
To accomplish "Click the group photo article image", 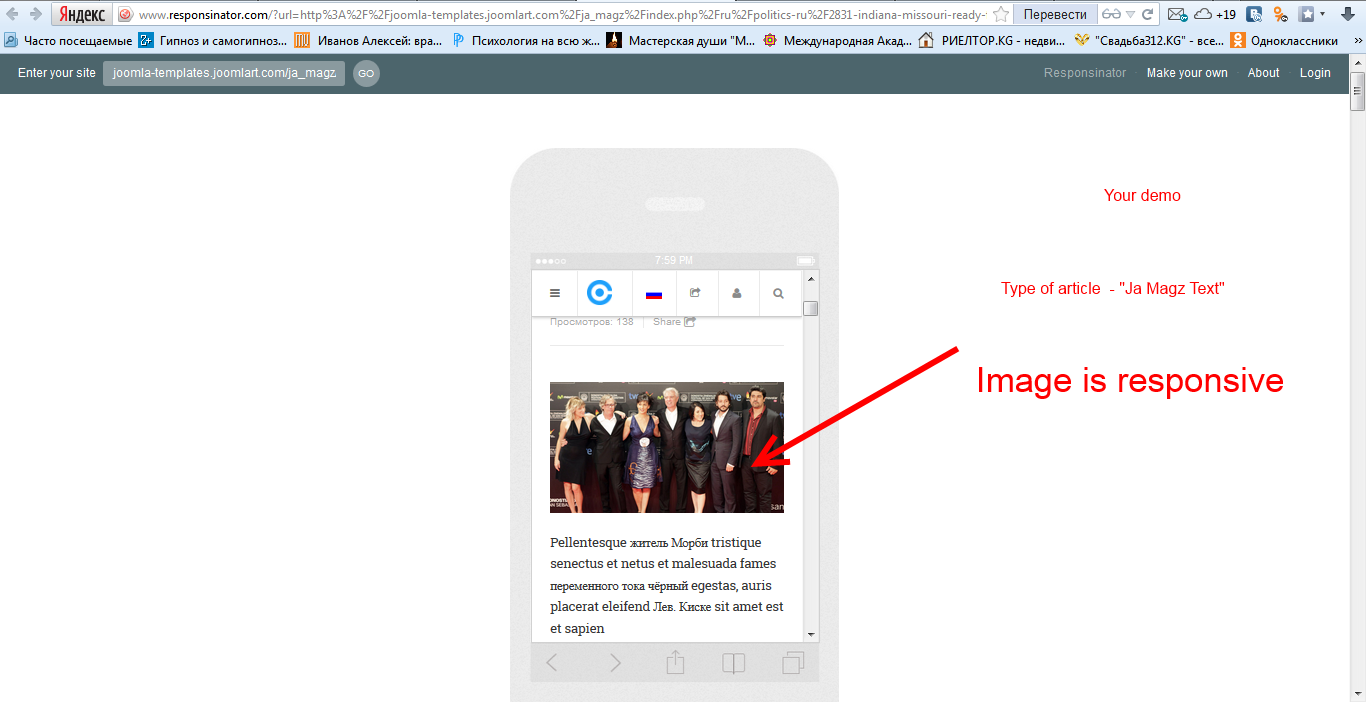I will pyautogui.click(x=667, y=447).
